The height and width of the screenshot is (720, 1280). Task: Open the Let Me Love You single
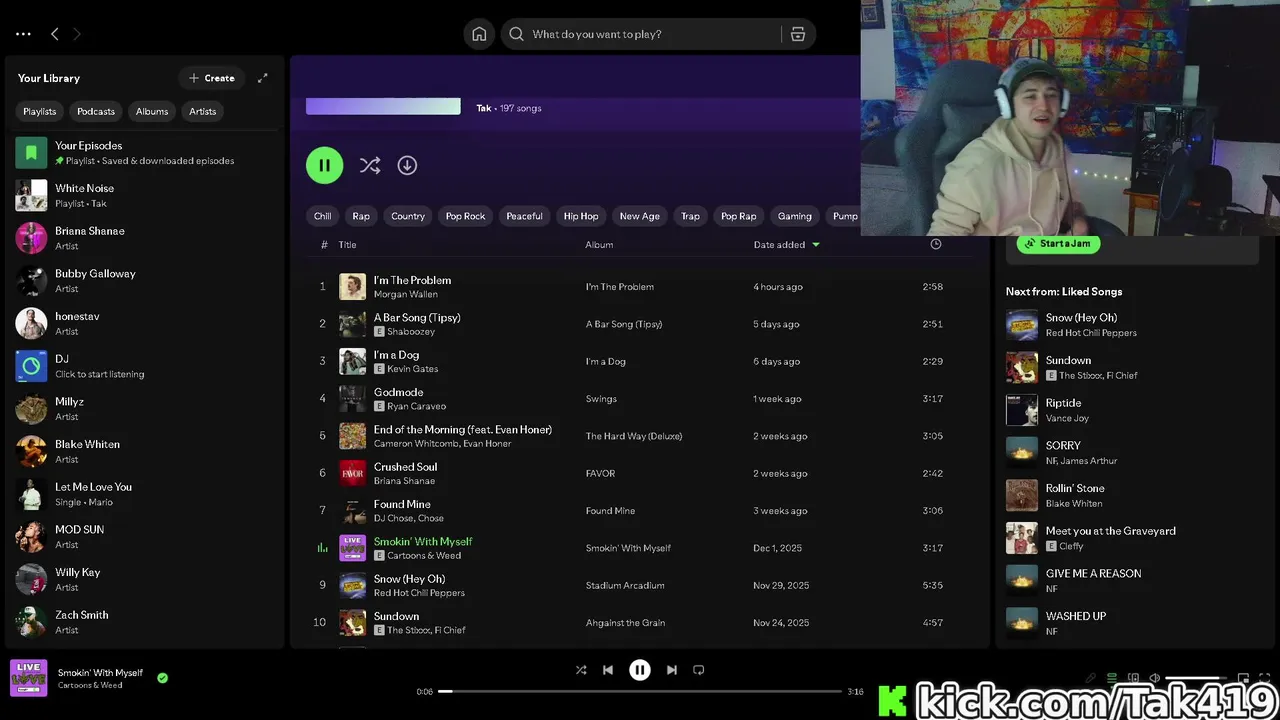pos(144,494)
